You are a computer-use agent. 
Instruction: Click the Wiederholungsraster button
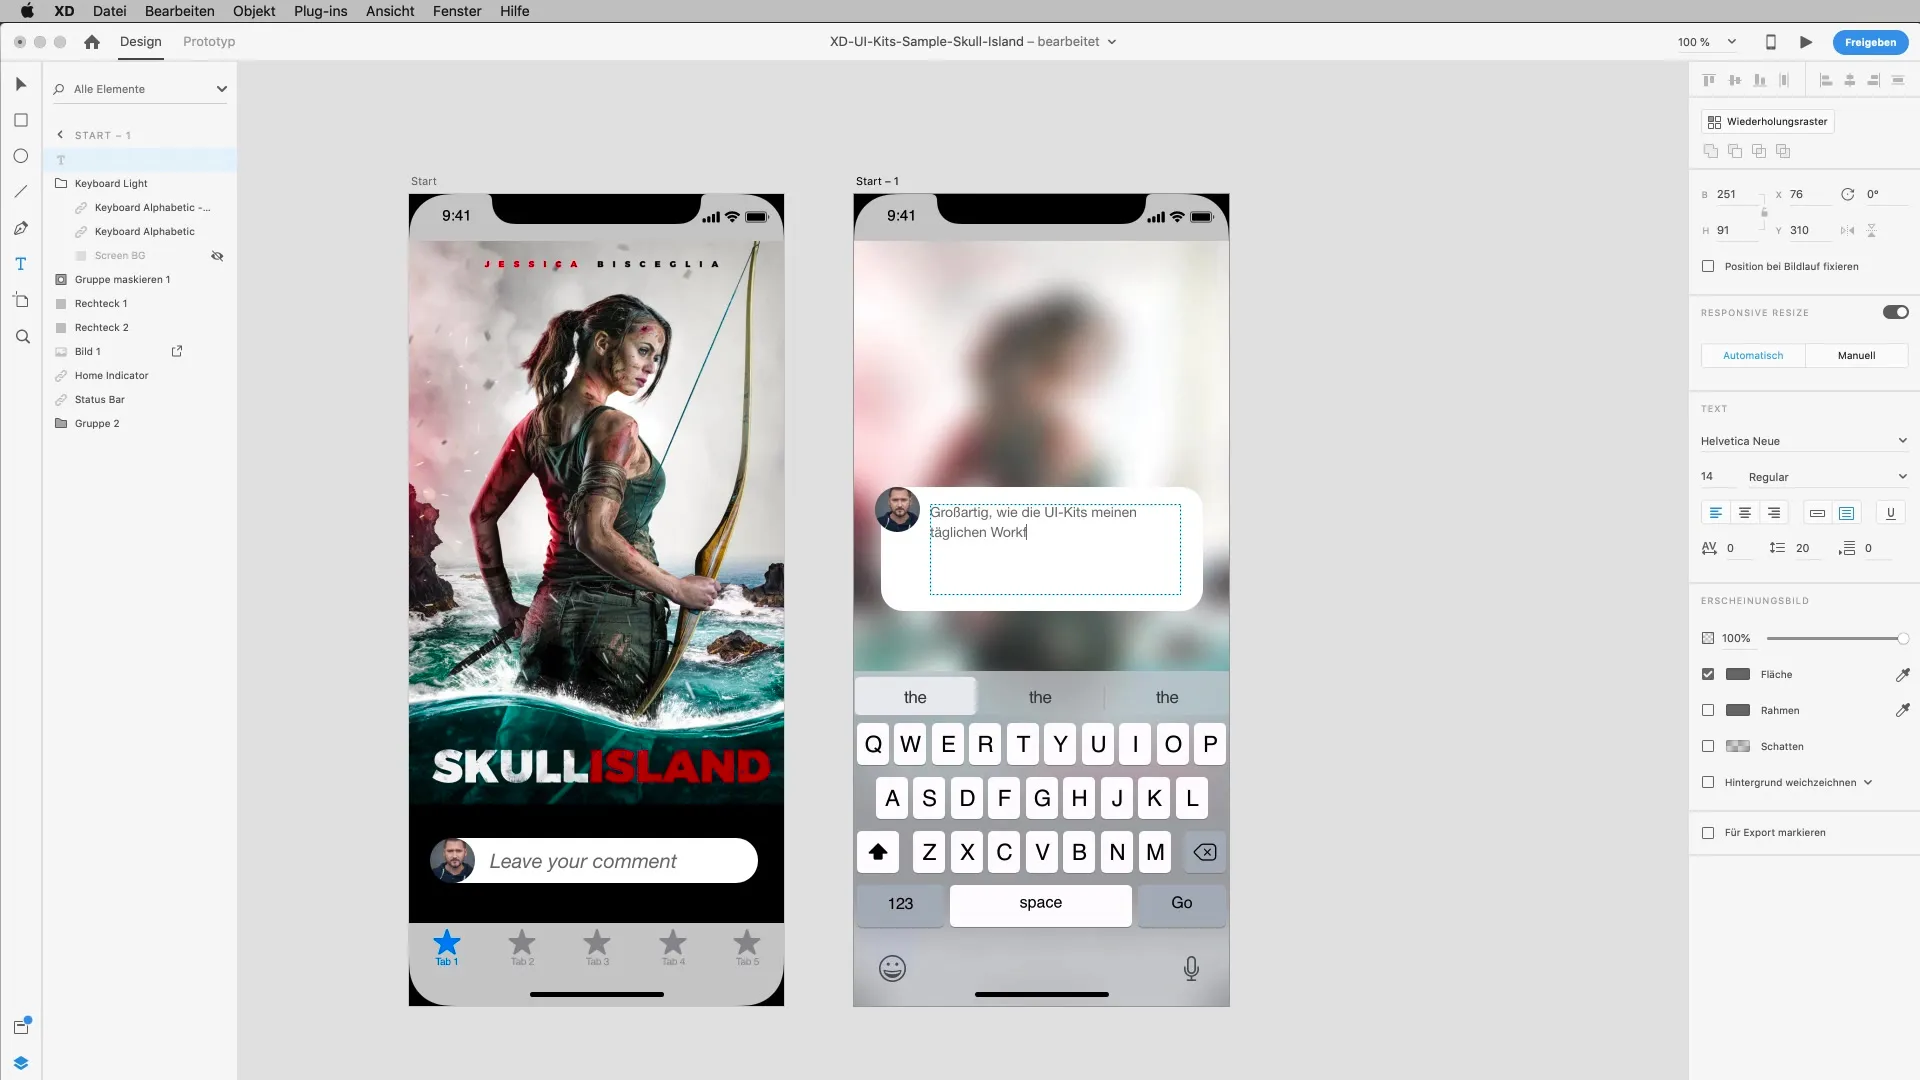(1768, 122)
